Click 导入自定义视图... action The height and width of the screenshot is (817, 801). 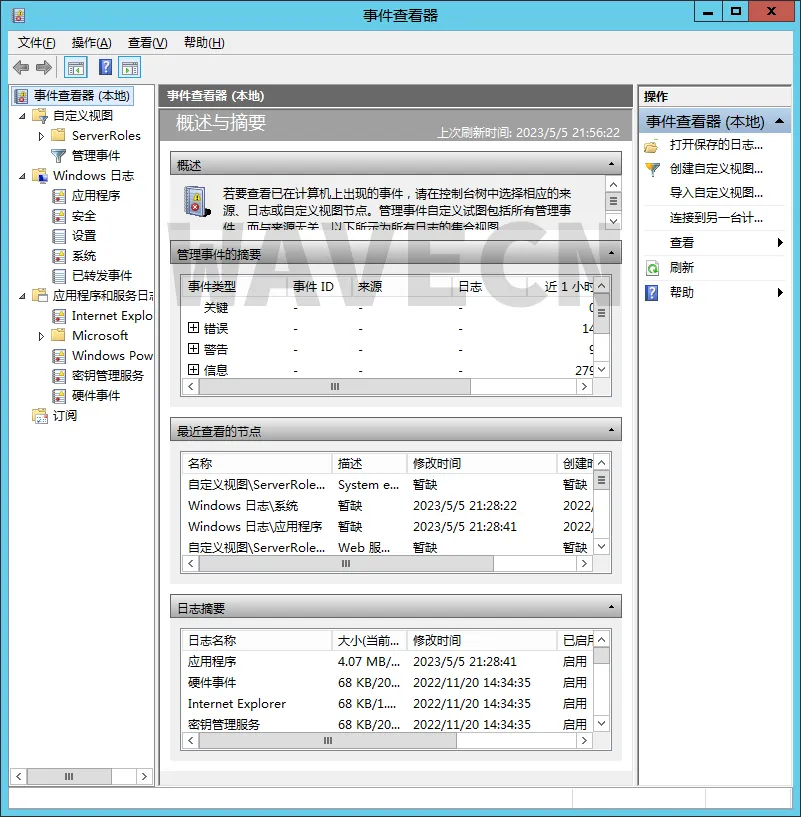716,193
